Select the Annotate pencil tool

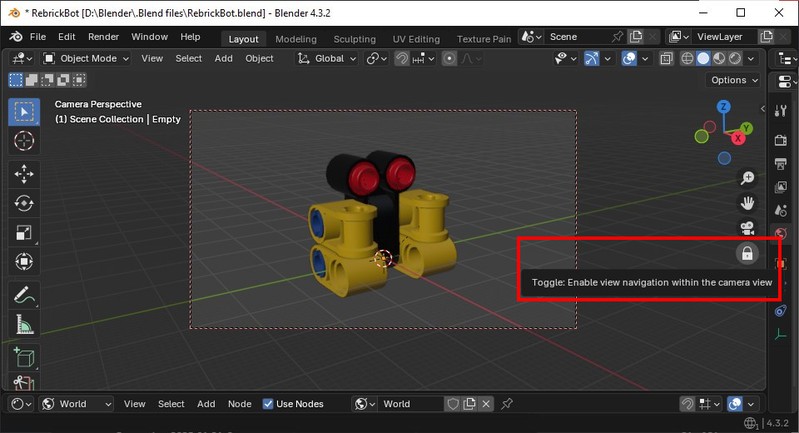(x=23, y=295)
